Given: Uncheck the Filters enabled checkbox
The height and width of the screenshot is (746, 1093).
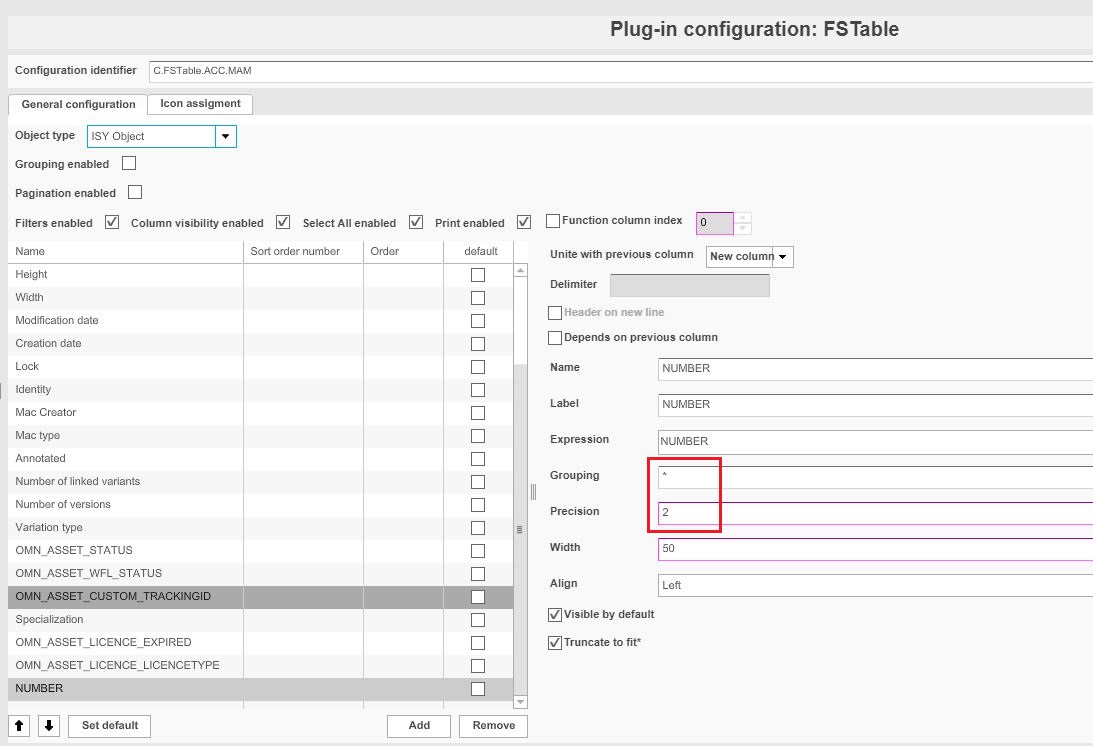Looking at the screenshot, I should tap(112, 222).
